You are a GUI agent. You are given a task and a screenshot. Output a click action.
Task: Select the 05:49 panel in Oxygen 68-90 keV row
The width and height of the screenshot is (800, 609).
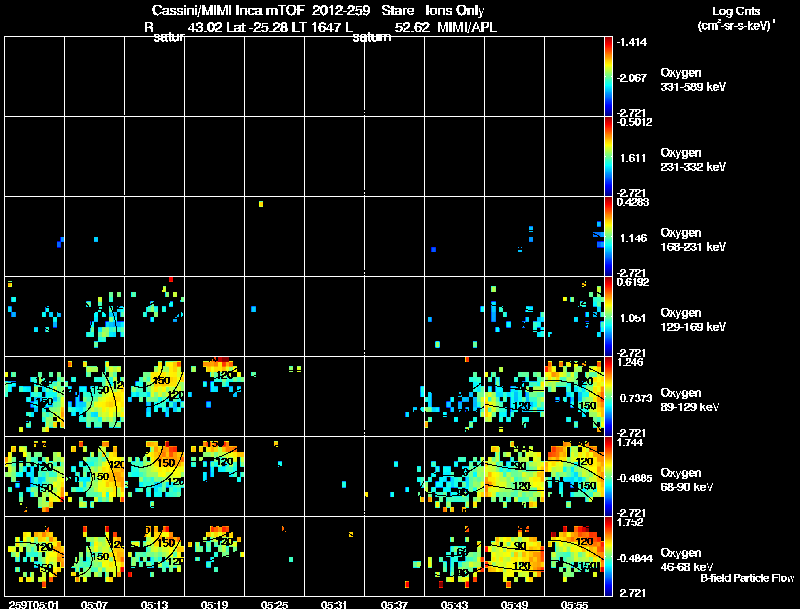[514, 476]
